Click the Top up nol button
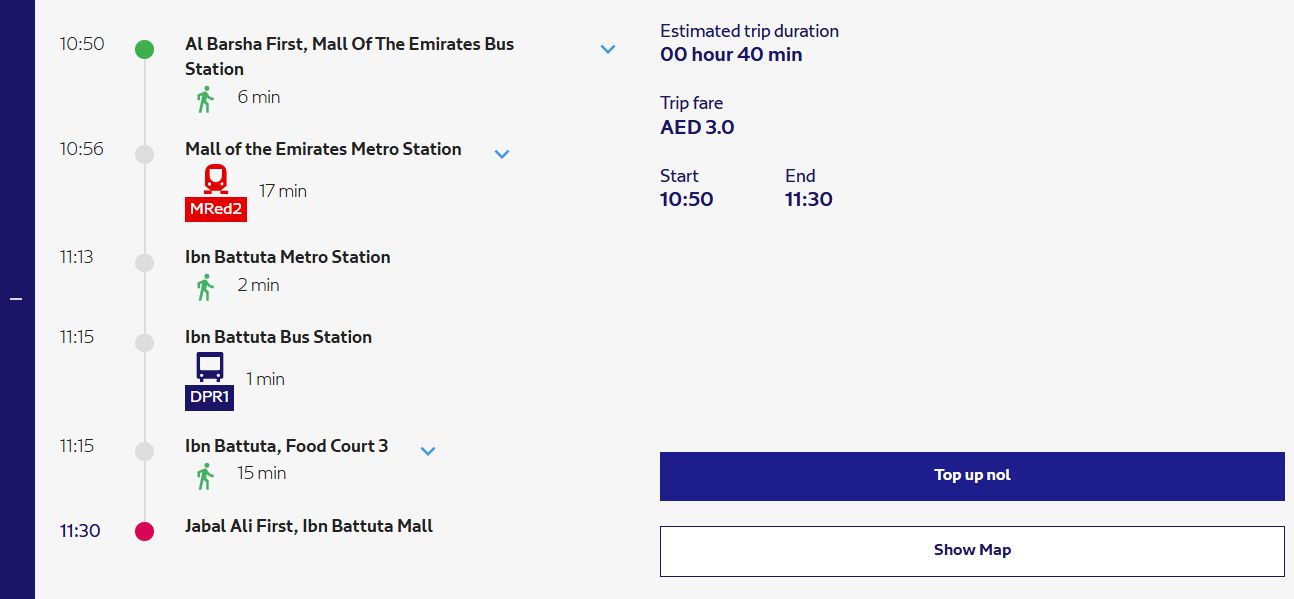The image size is (1294, 599). click(972, 476)
